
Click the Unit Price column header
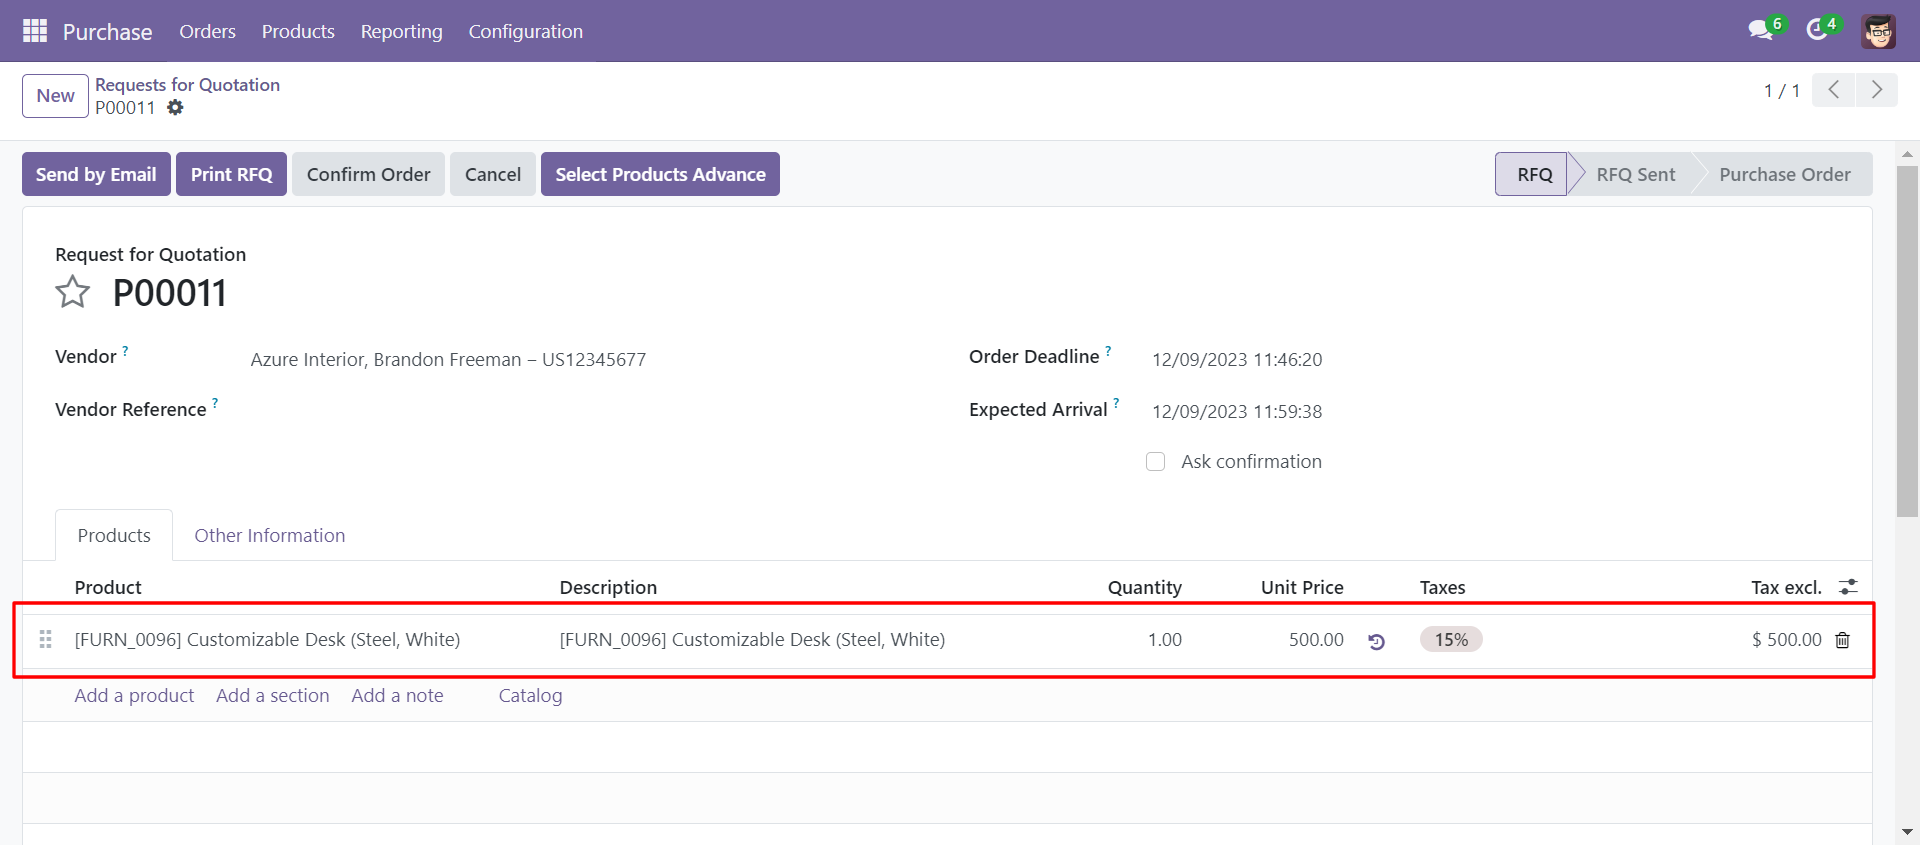1301,587
